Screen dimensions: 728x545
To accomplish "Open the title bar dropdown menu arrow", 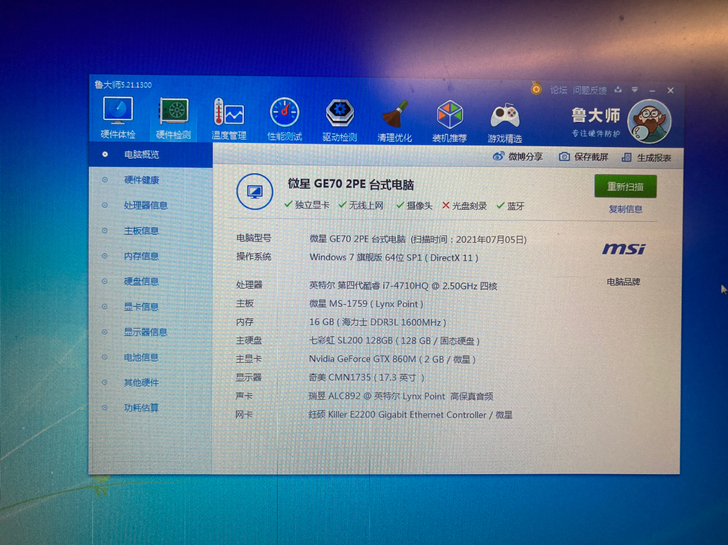I will click(x=635, y=90).
